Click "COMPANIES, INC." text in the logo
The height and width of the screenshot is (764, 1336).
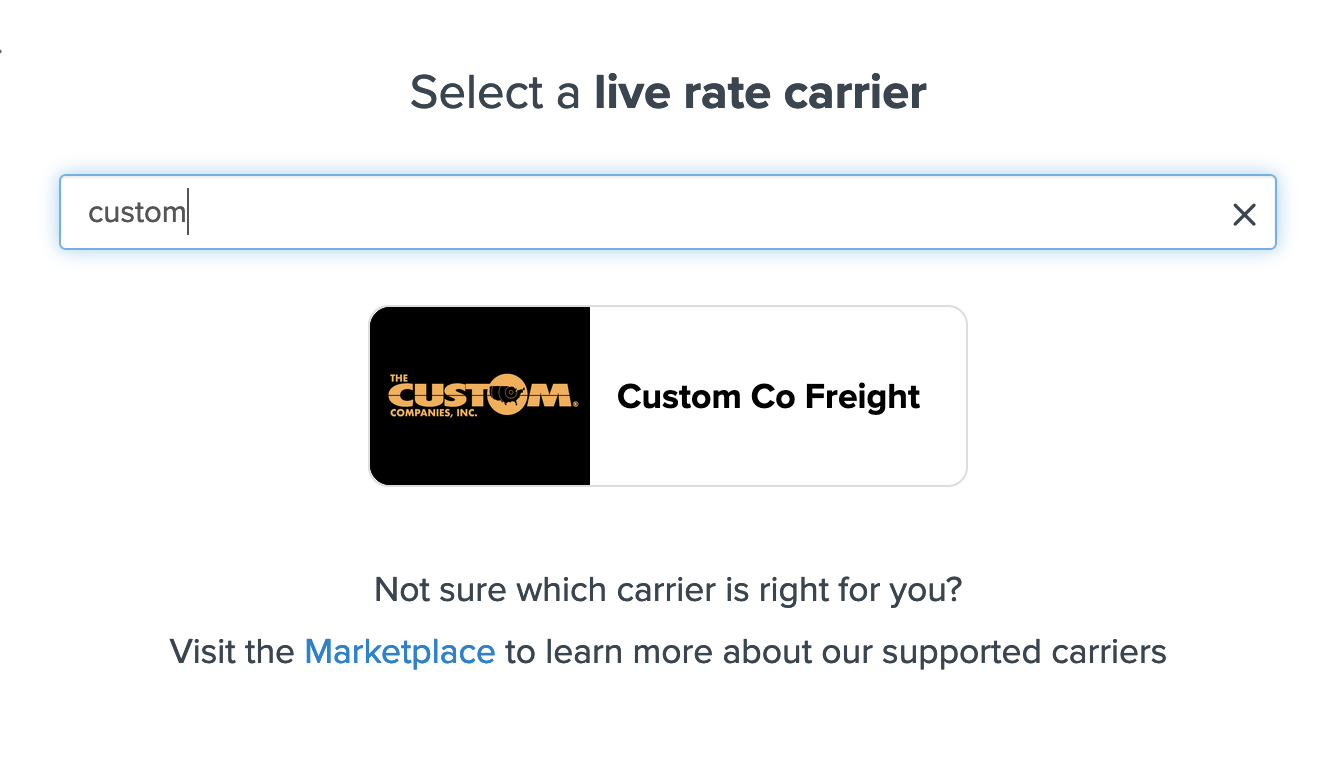click(x=433, y=412)
